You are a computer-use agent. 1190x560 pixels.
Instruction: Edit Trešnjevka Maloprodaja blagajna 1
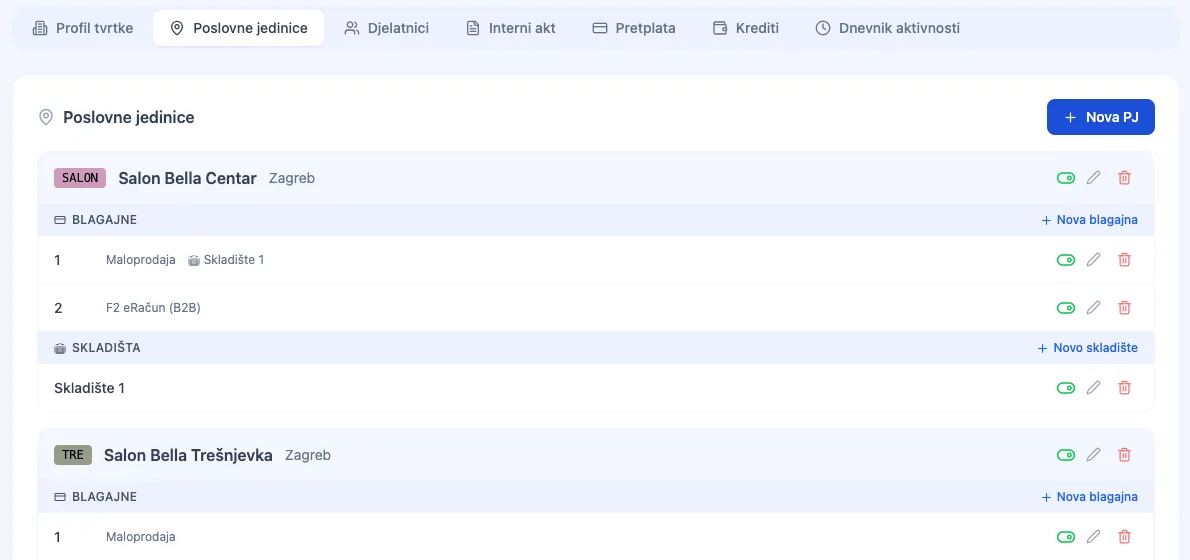coord(1093,536)
